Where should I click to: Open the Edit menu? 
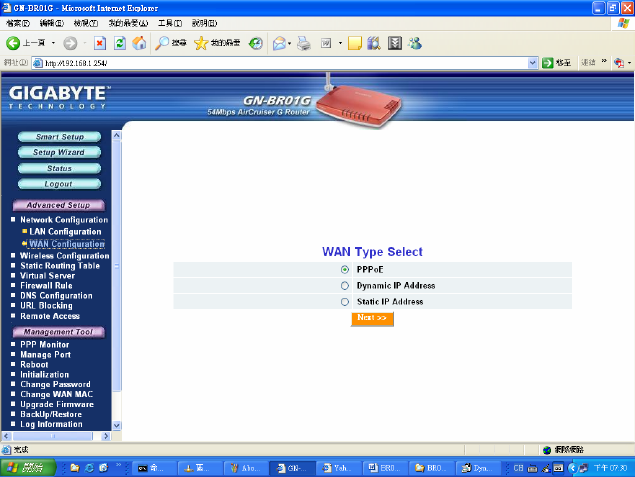52,23
